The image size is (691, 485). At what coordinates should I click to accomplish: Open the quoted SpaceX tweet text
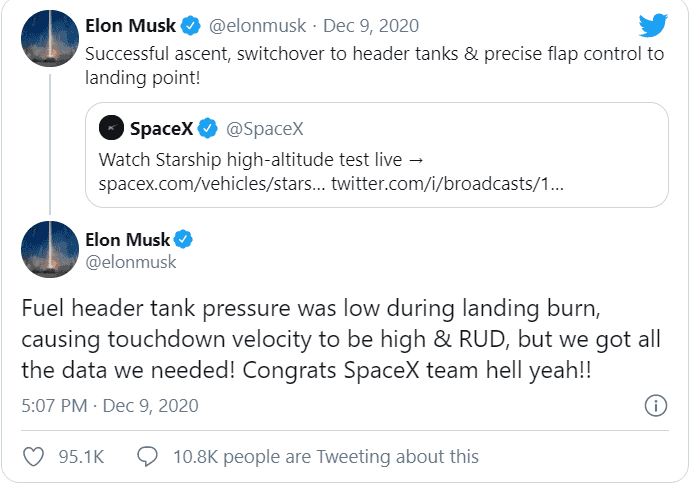[x=269, y=160]
